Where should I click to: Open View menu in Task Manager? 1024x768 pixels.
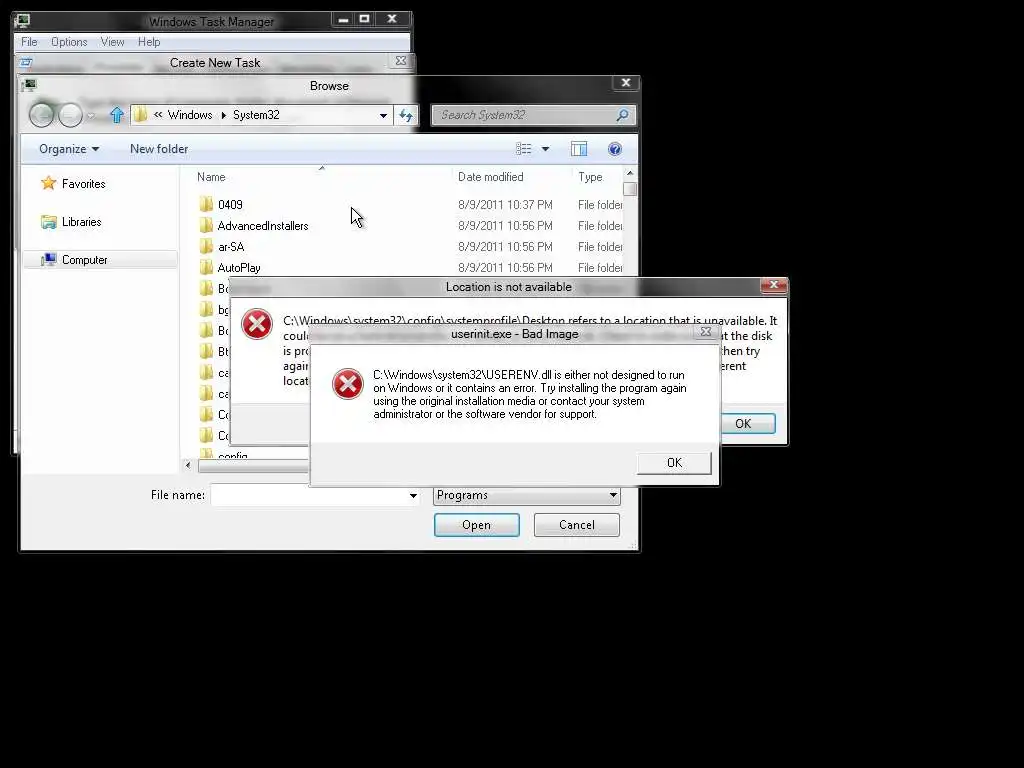pos(112,42)
